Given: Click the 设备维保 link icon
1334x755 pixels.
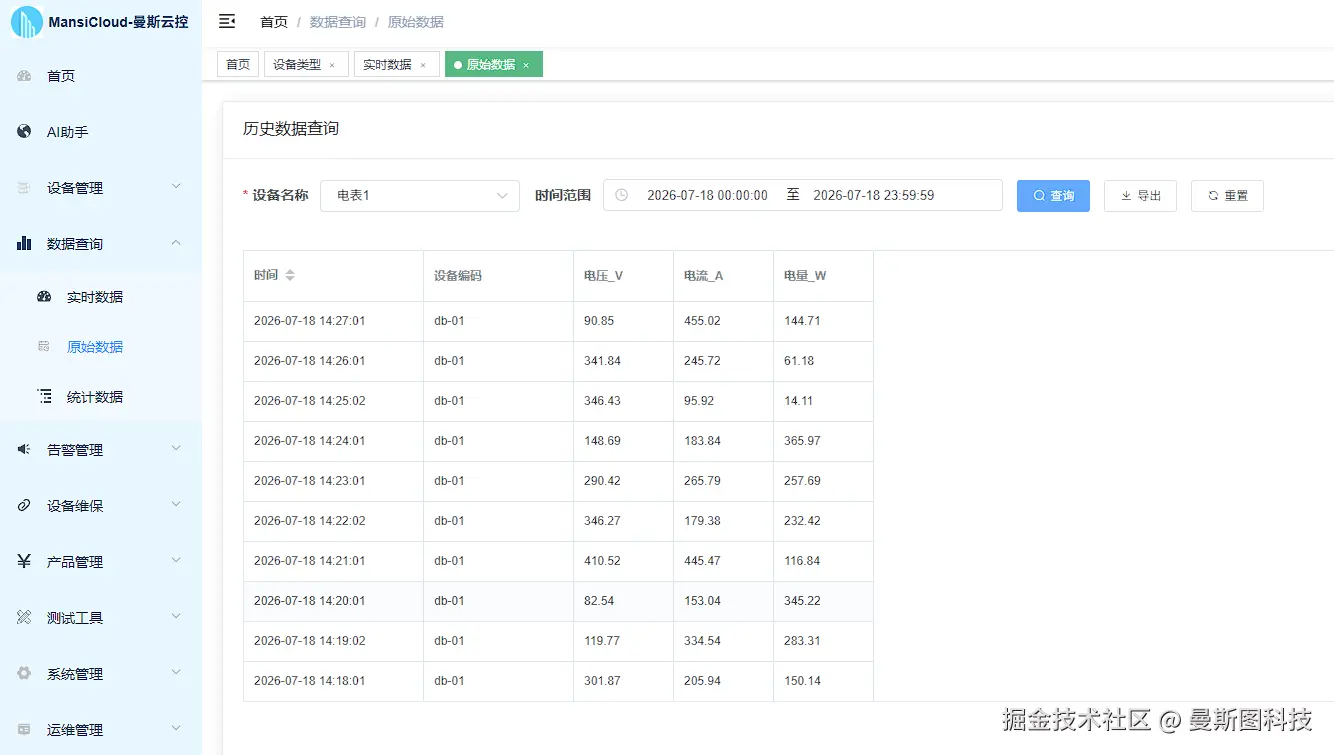Looking at the screenshot, I should 24,506.
